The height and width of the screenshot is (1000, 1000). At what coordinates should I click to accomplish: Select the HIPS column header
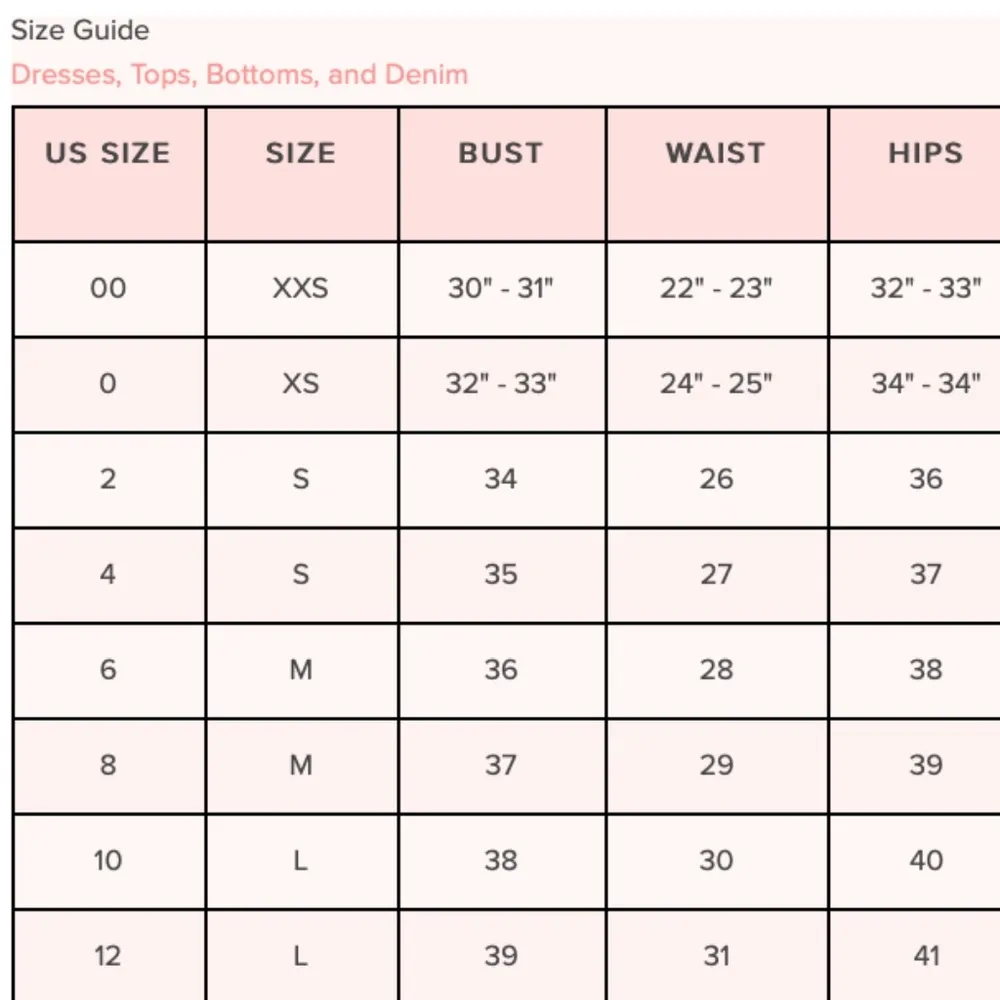point(925,154)
